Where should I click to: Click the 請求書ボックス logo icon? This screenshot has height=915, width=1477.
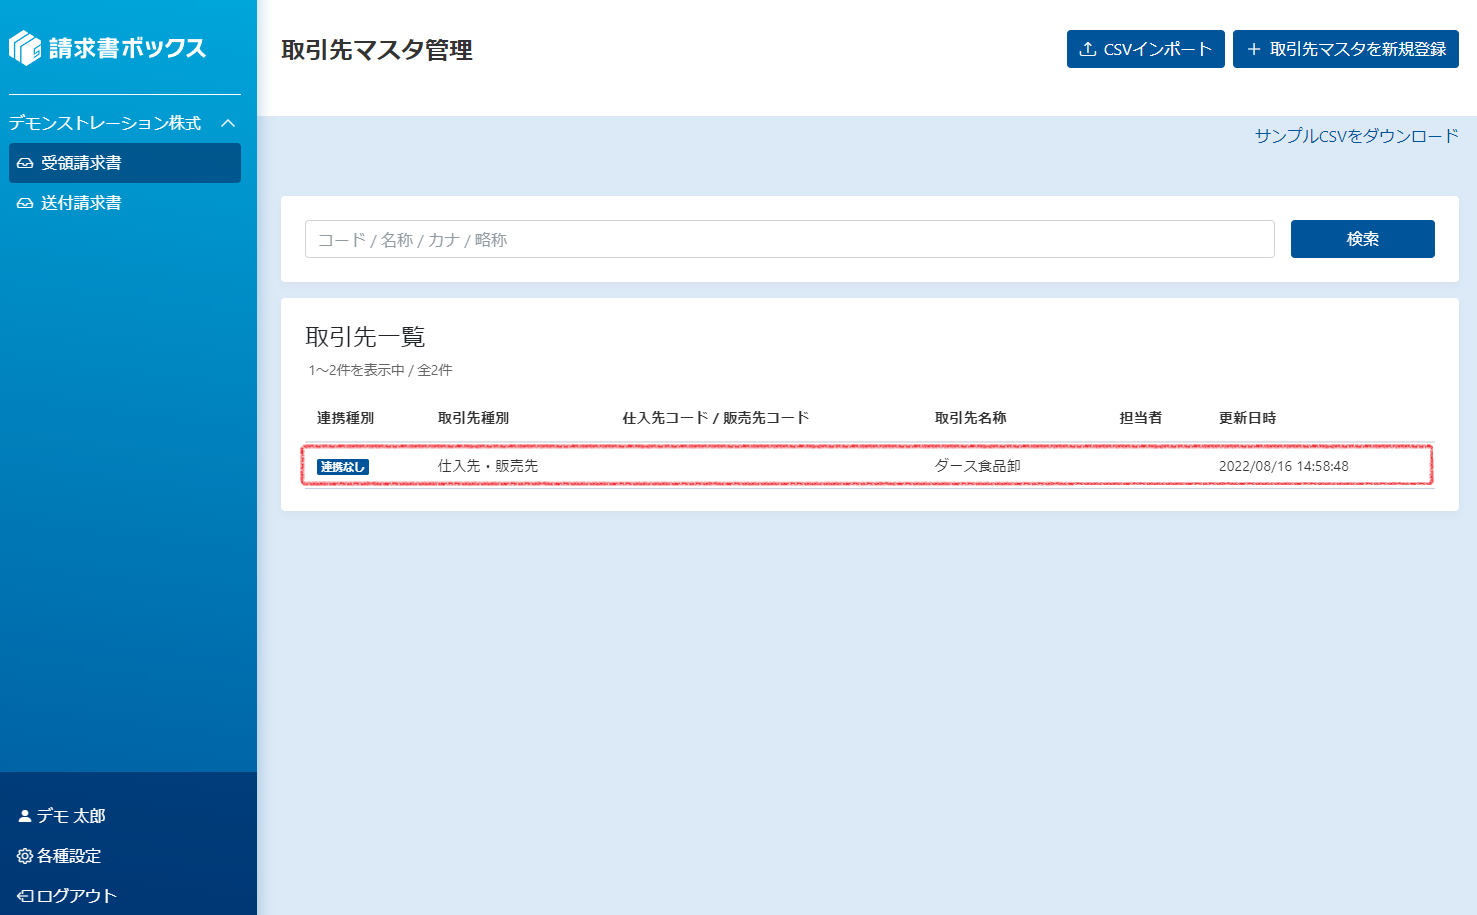point(25,48)
